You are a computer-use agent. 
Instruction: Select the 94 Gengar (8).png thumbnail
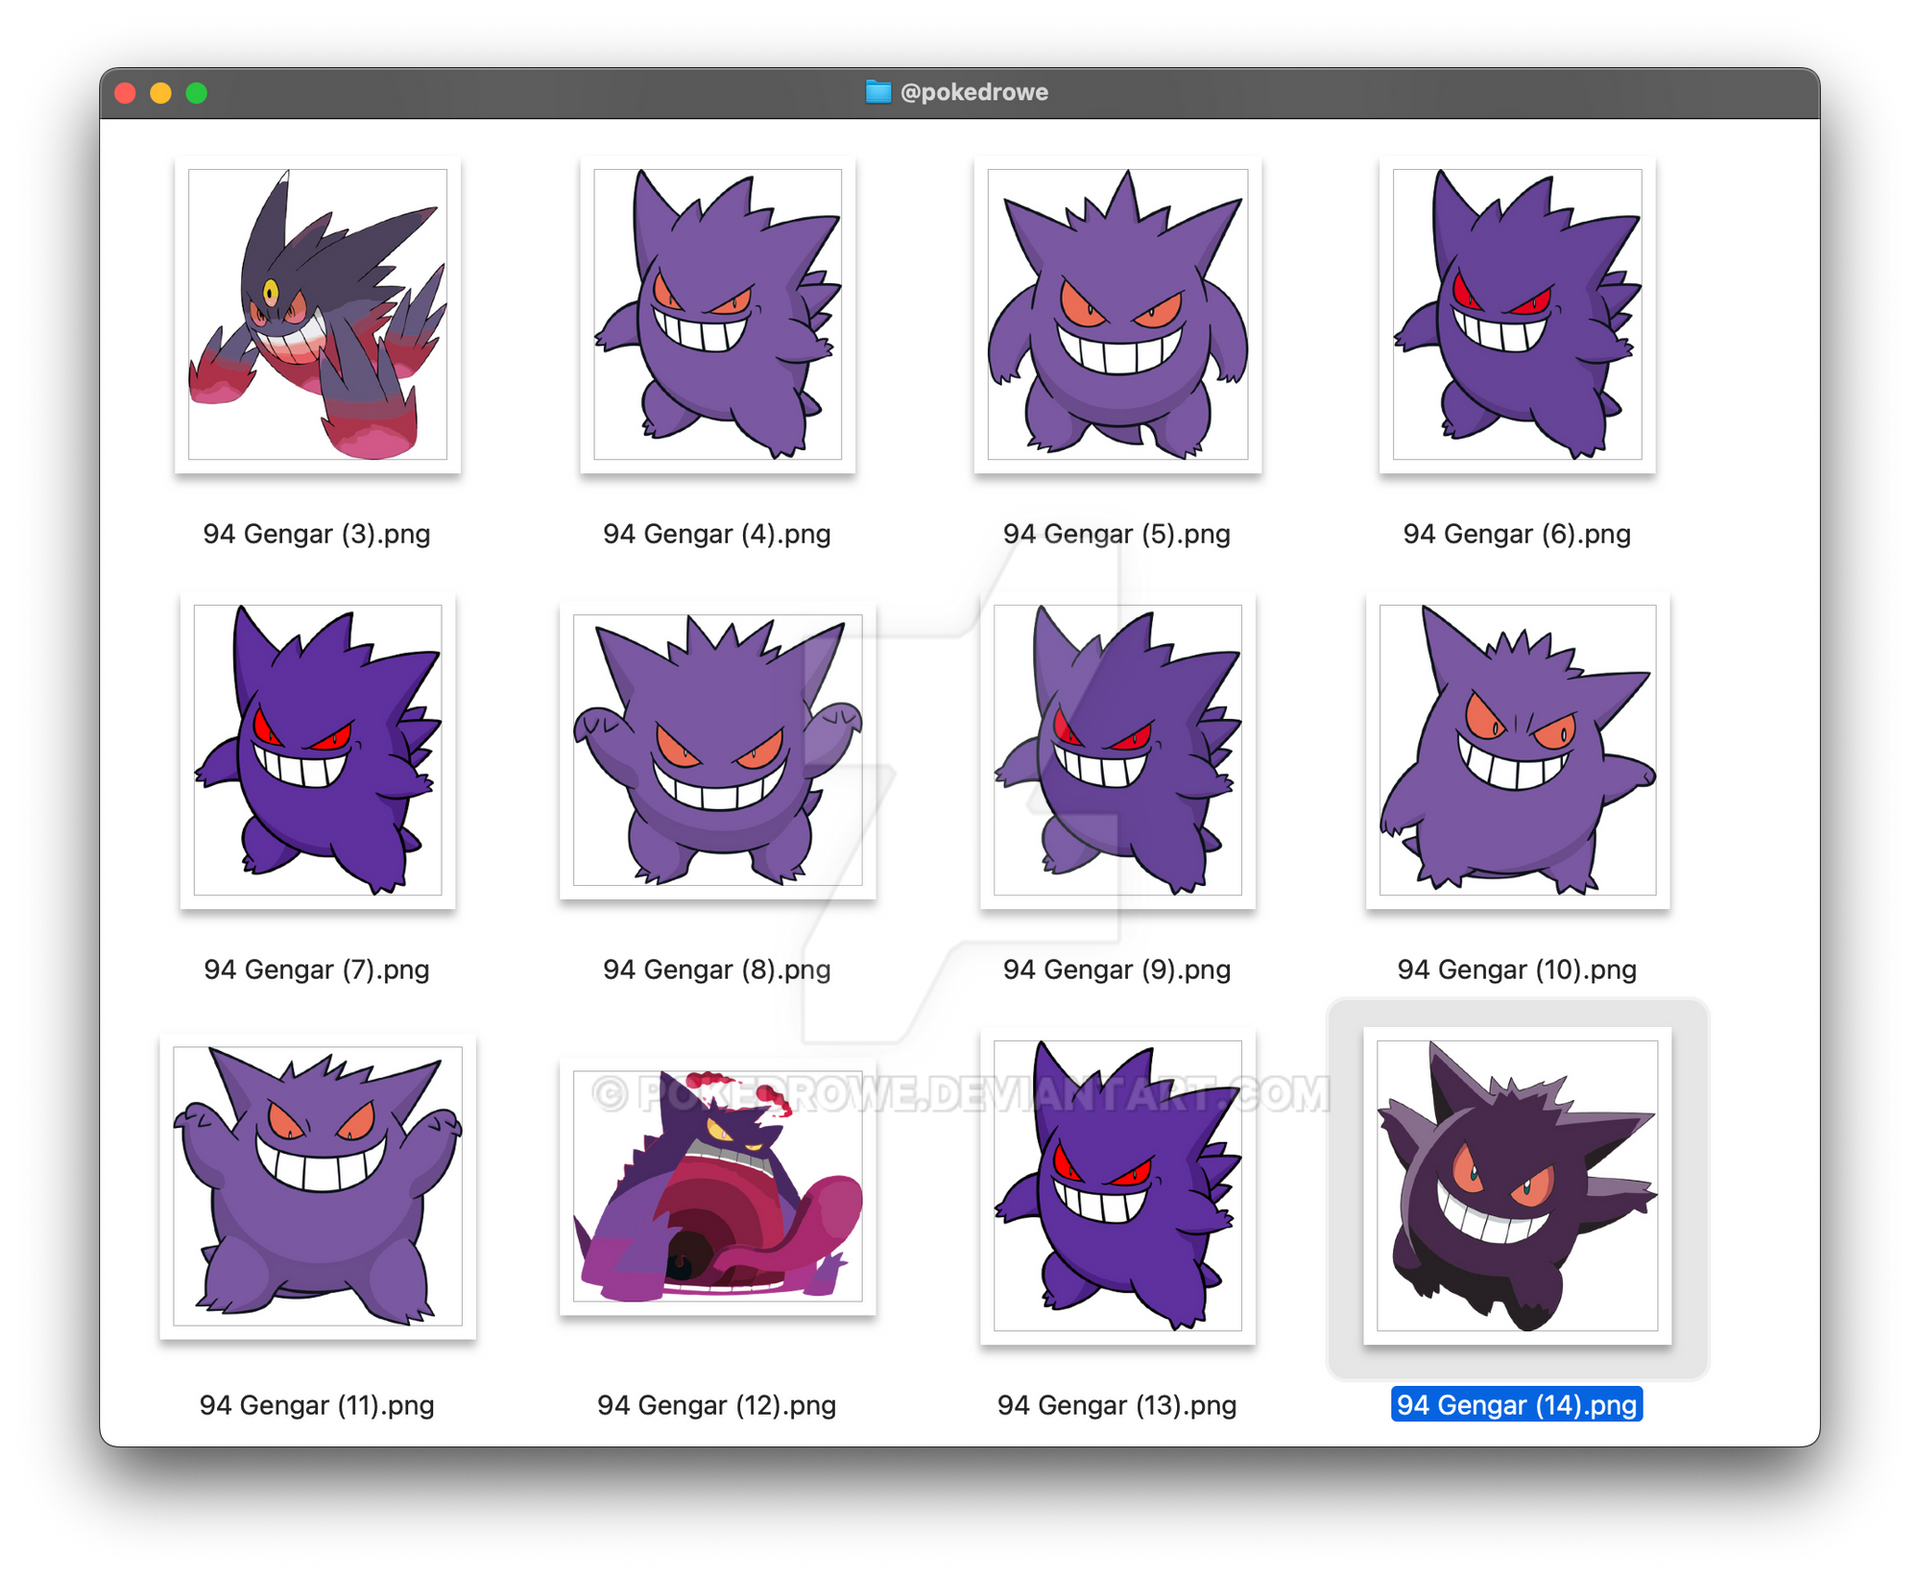point(717,750)
